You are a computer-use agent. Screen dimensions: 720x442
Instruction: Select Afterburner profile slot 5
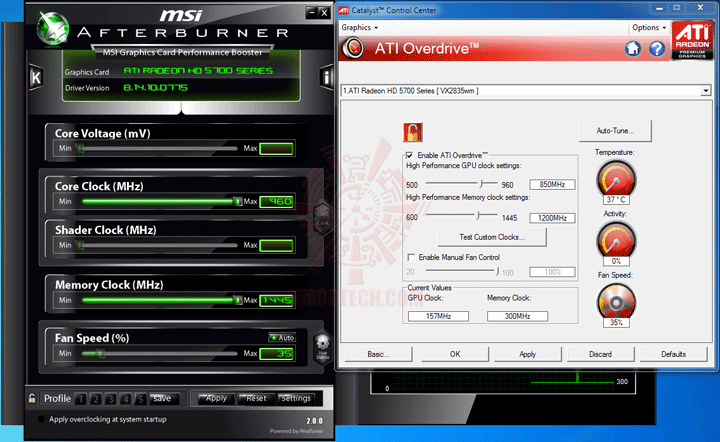click(140, 398)
